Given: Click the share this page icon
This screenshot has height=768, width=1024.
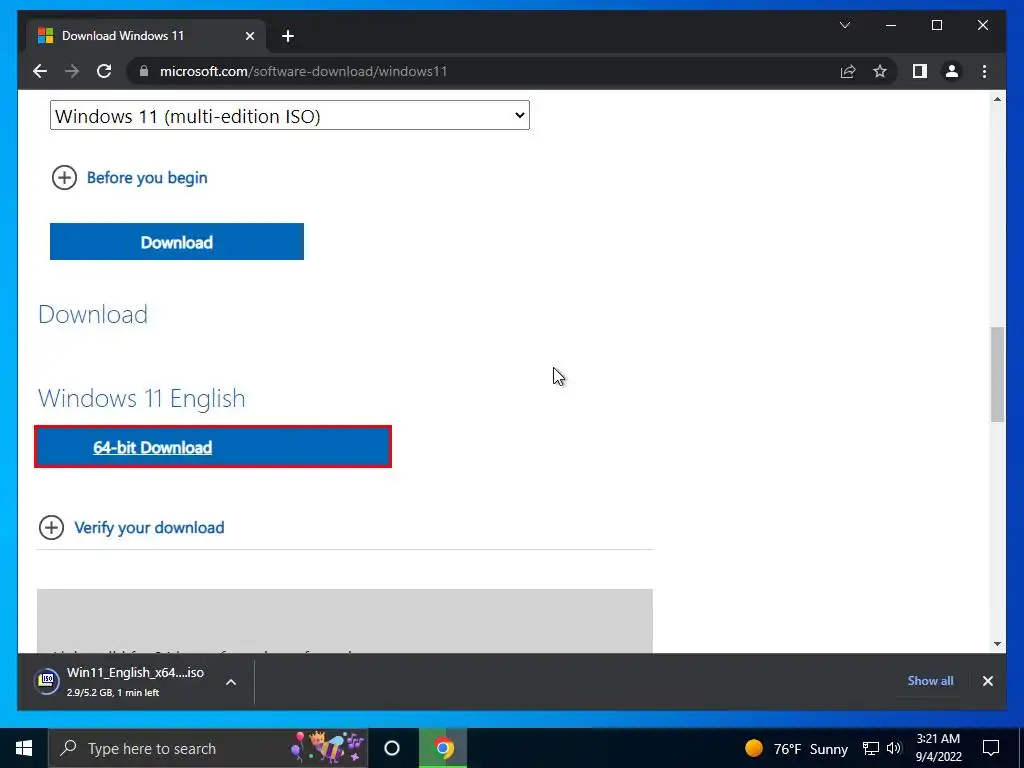Looking at the screenshot, I should click(x=848, y=71).
